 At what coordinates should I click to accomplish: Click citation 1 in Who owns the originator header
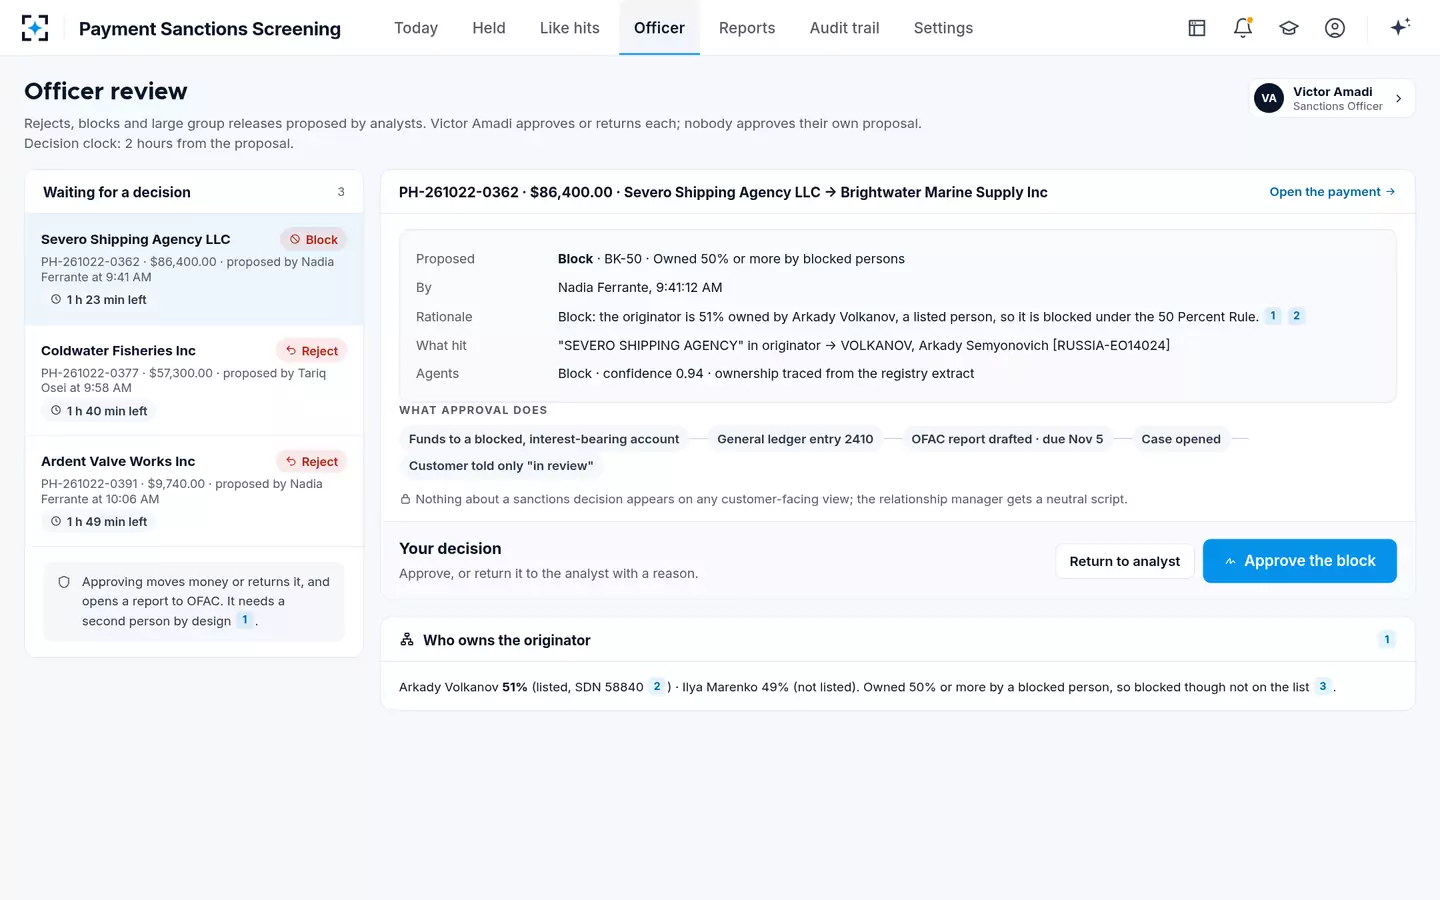[x=1387, y=640]
